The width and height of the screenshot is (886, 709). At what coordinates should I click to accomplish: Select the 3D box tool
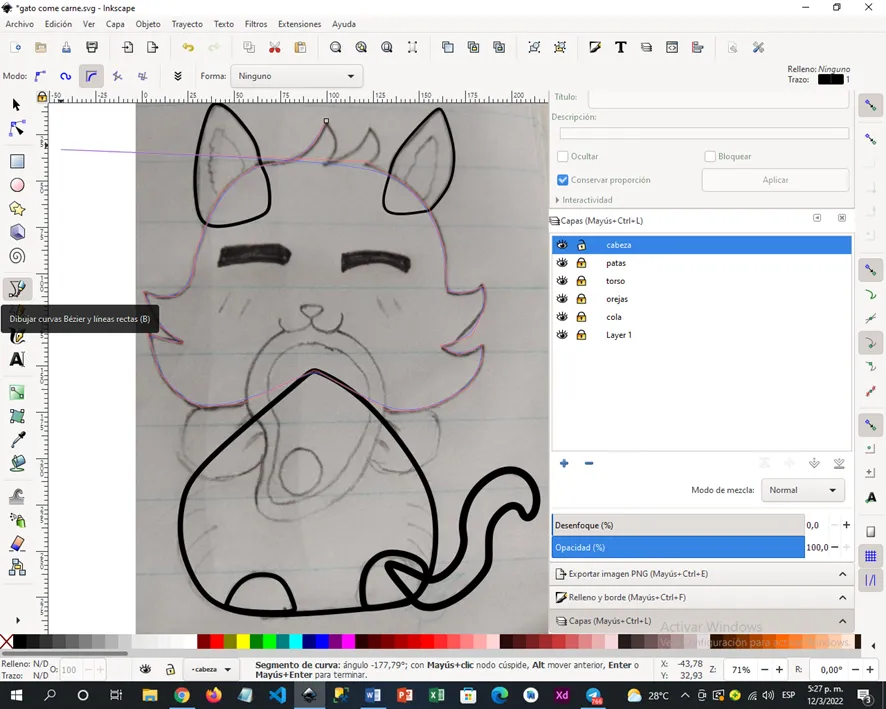pos(17,232)
